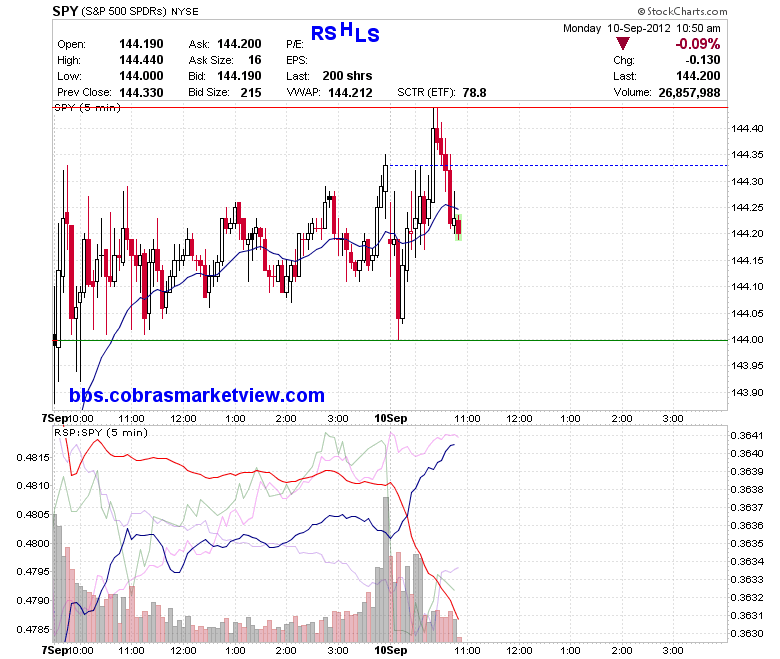780x659 pixels.
Task: Click the Last 200 shrs value
Action: 347,76
